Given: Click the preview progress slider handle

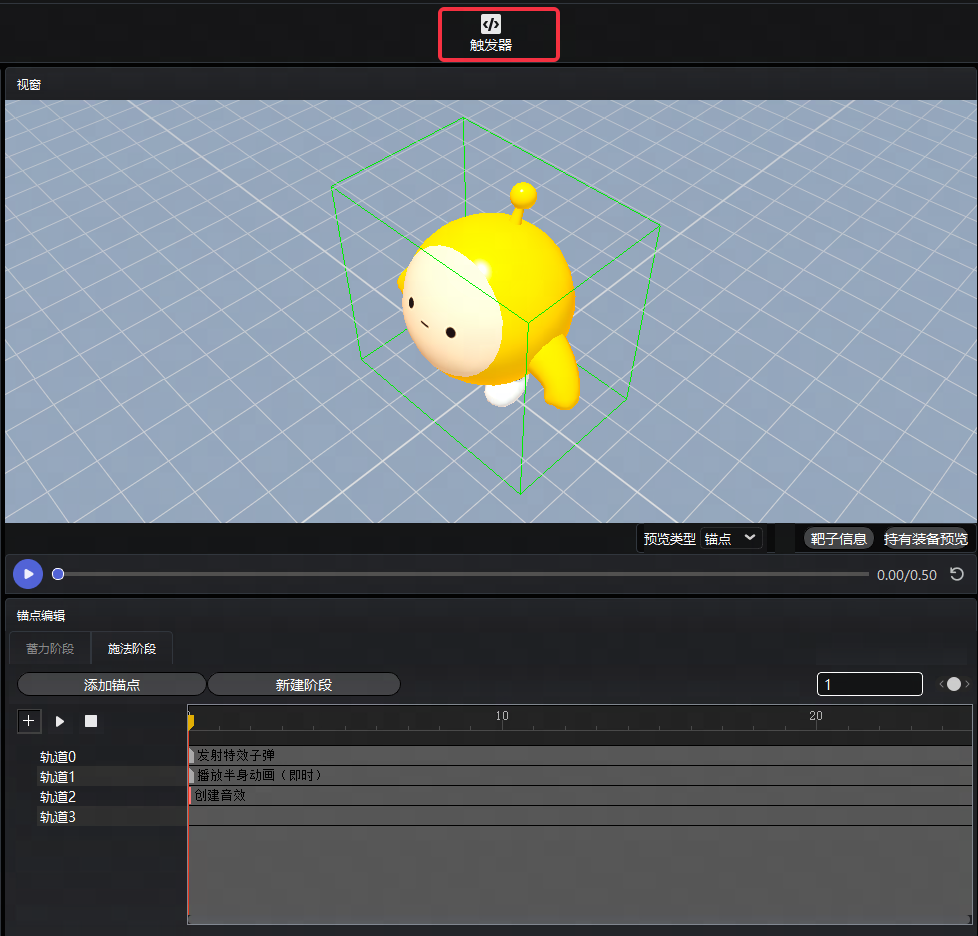Looking at the screenshot, I should (x=58, y=574).
